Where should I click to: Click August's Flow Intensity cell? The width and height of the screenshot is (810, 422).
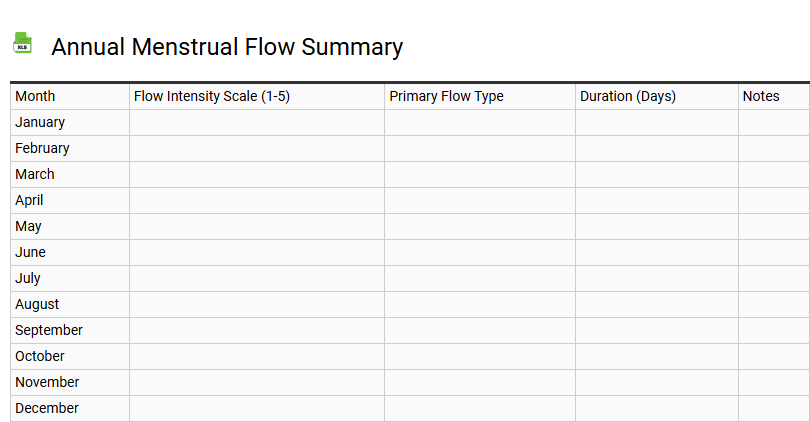click(x=257, y=304)
